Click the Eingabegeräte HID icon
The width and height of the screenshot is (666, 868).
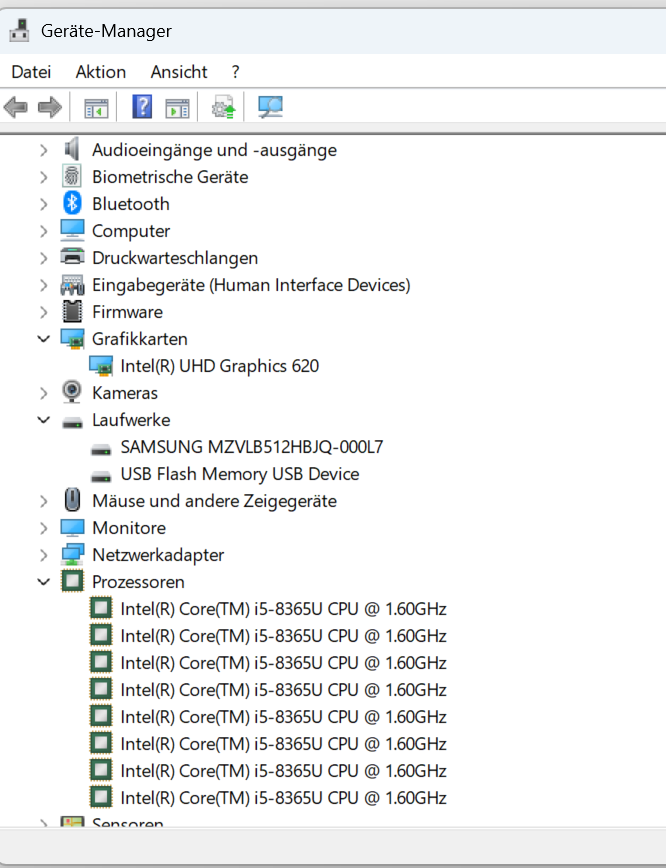[x=73, y=285]
